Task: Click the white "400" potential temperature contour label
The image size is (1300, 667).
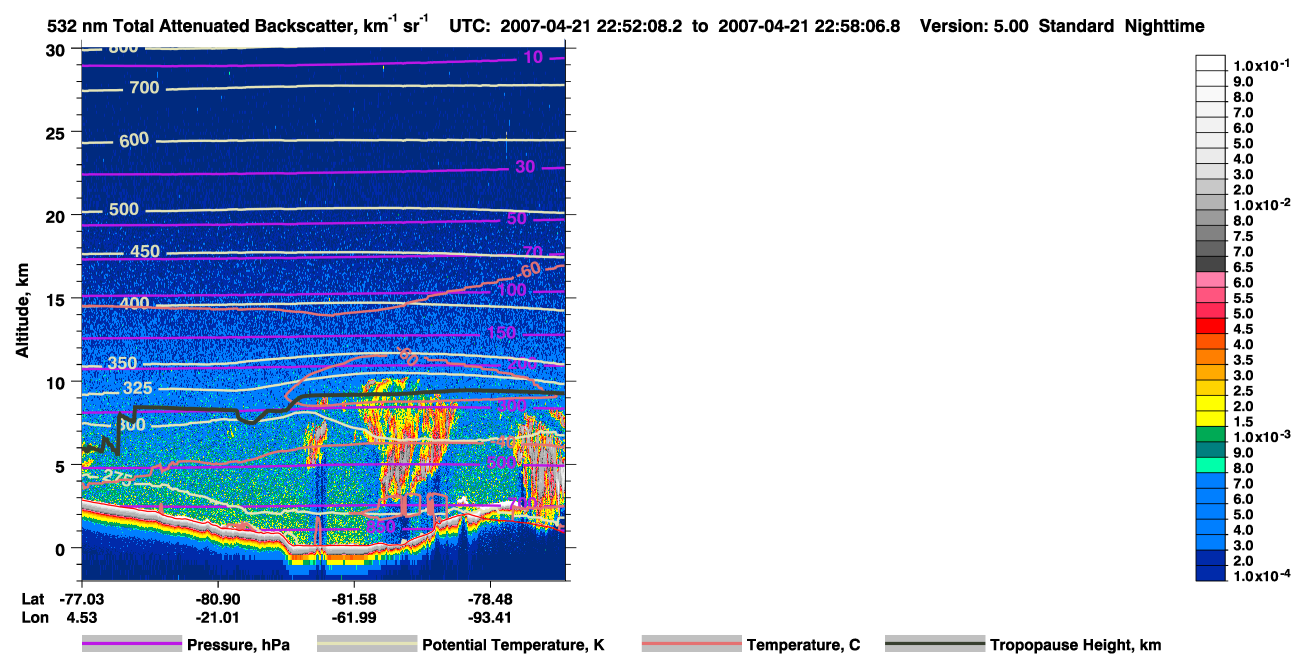Action: [134, 303]
